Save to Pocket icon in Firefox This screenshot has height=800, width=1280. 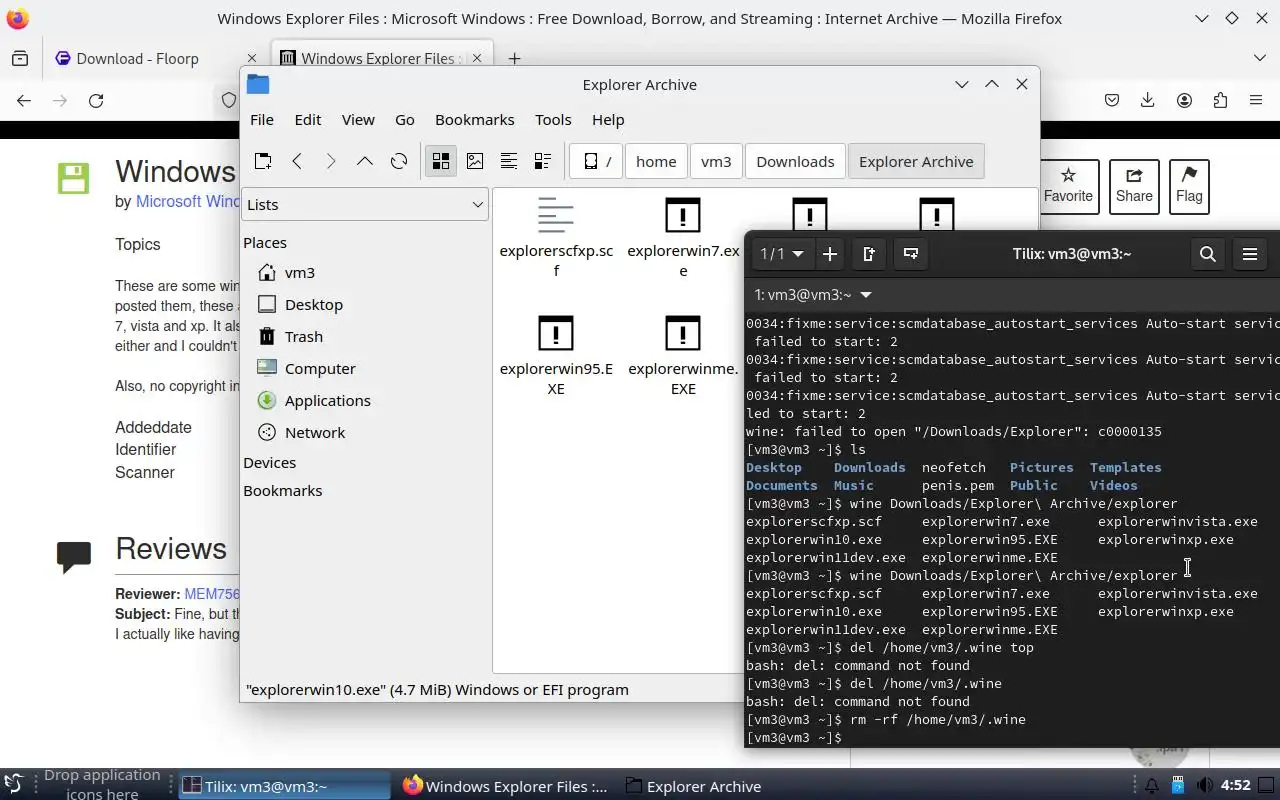[x=1112, y=100]
